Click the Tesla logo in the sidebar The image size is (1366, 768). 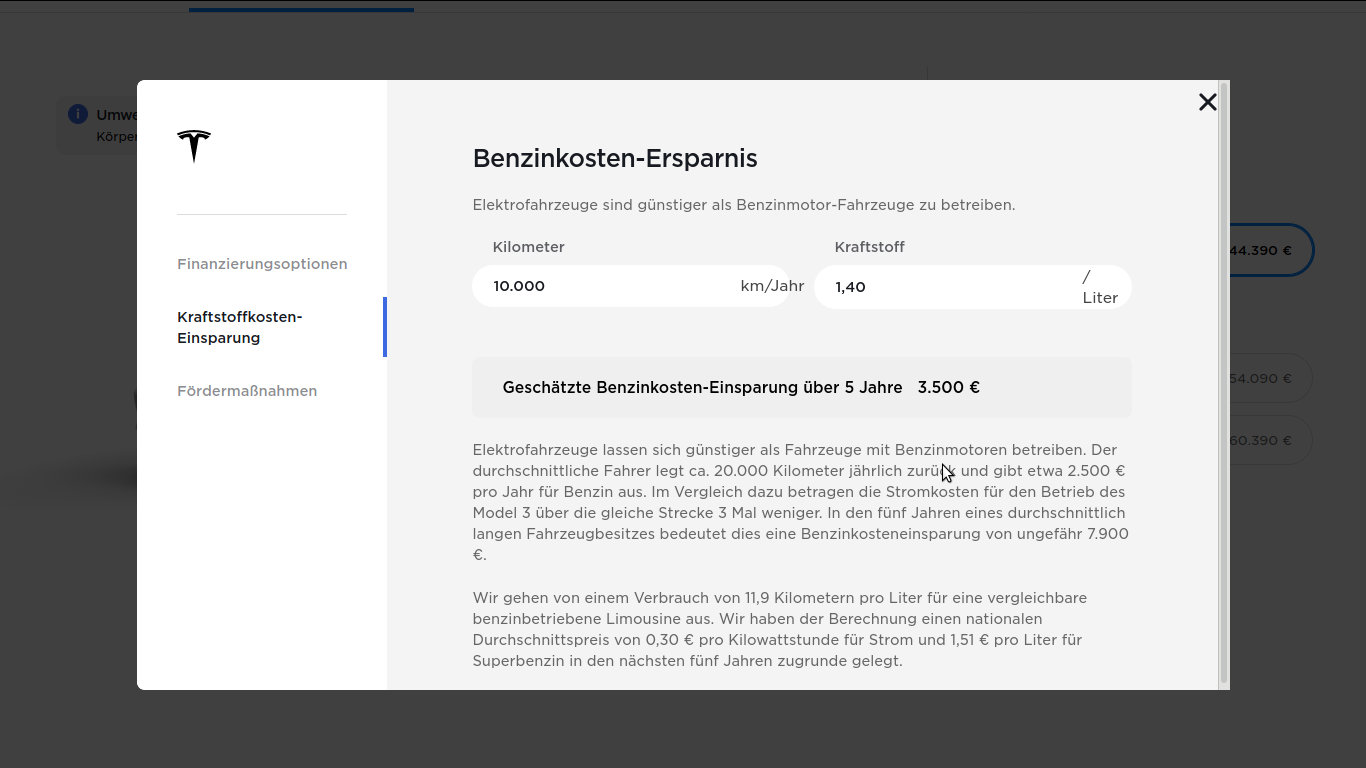coord(194,146)
